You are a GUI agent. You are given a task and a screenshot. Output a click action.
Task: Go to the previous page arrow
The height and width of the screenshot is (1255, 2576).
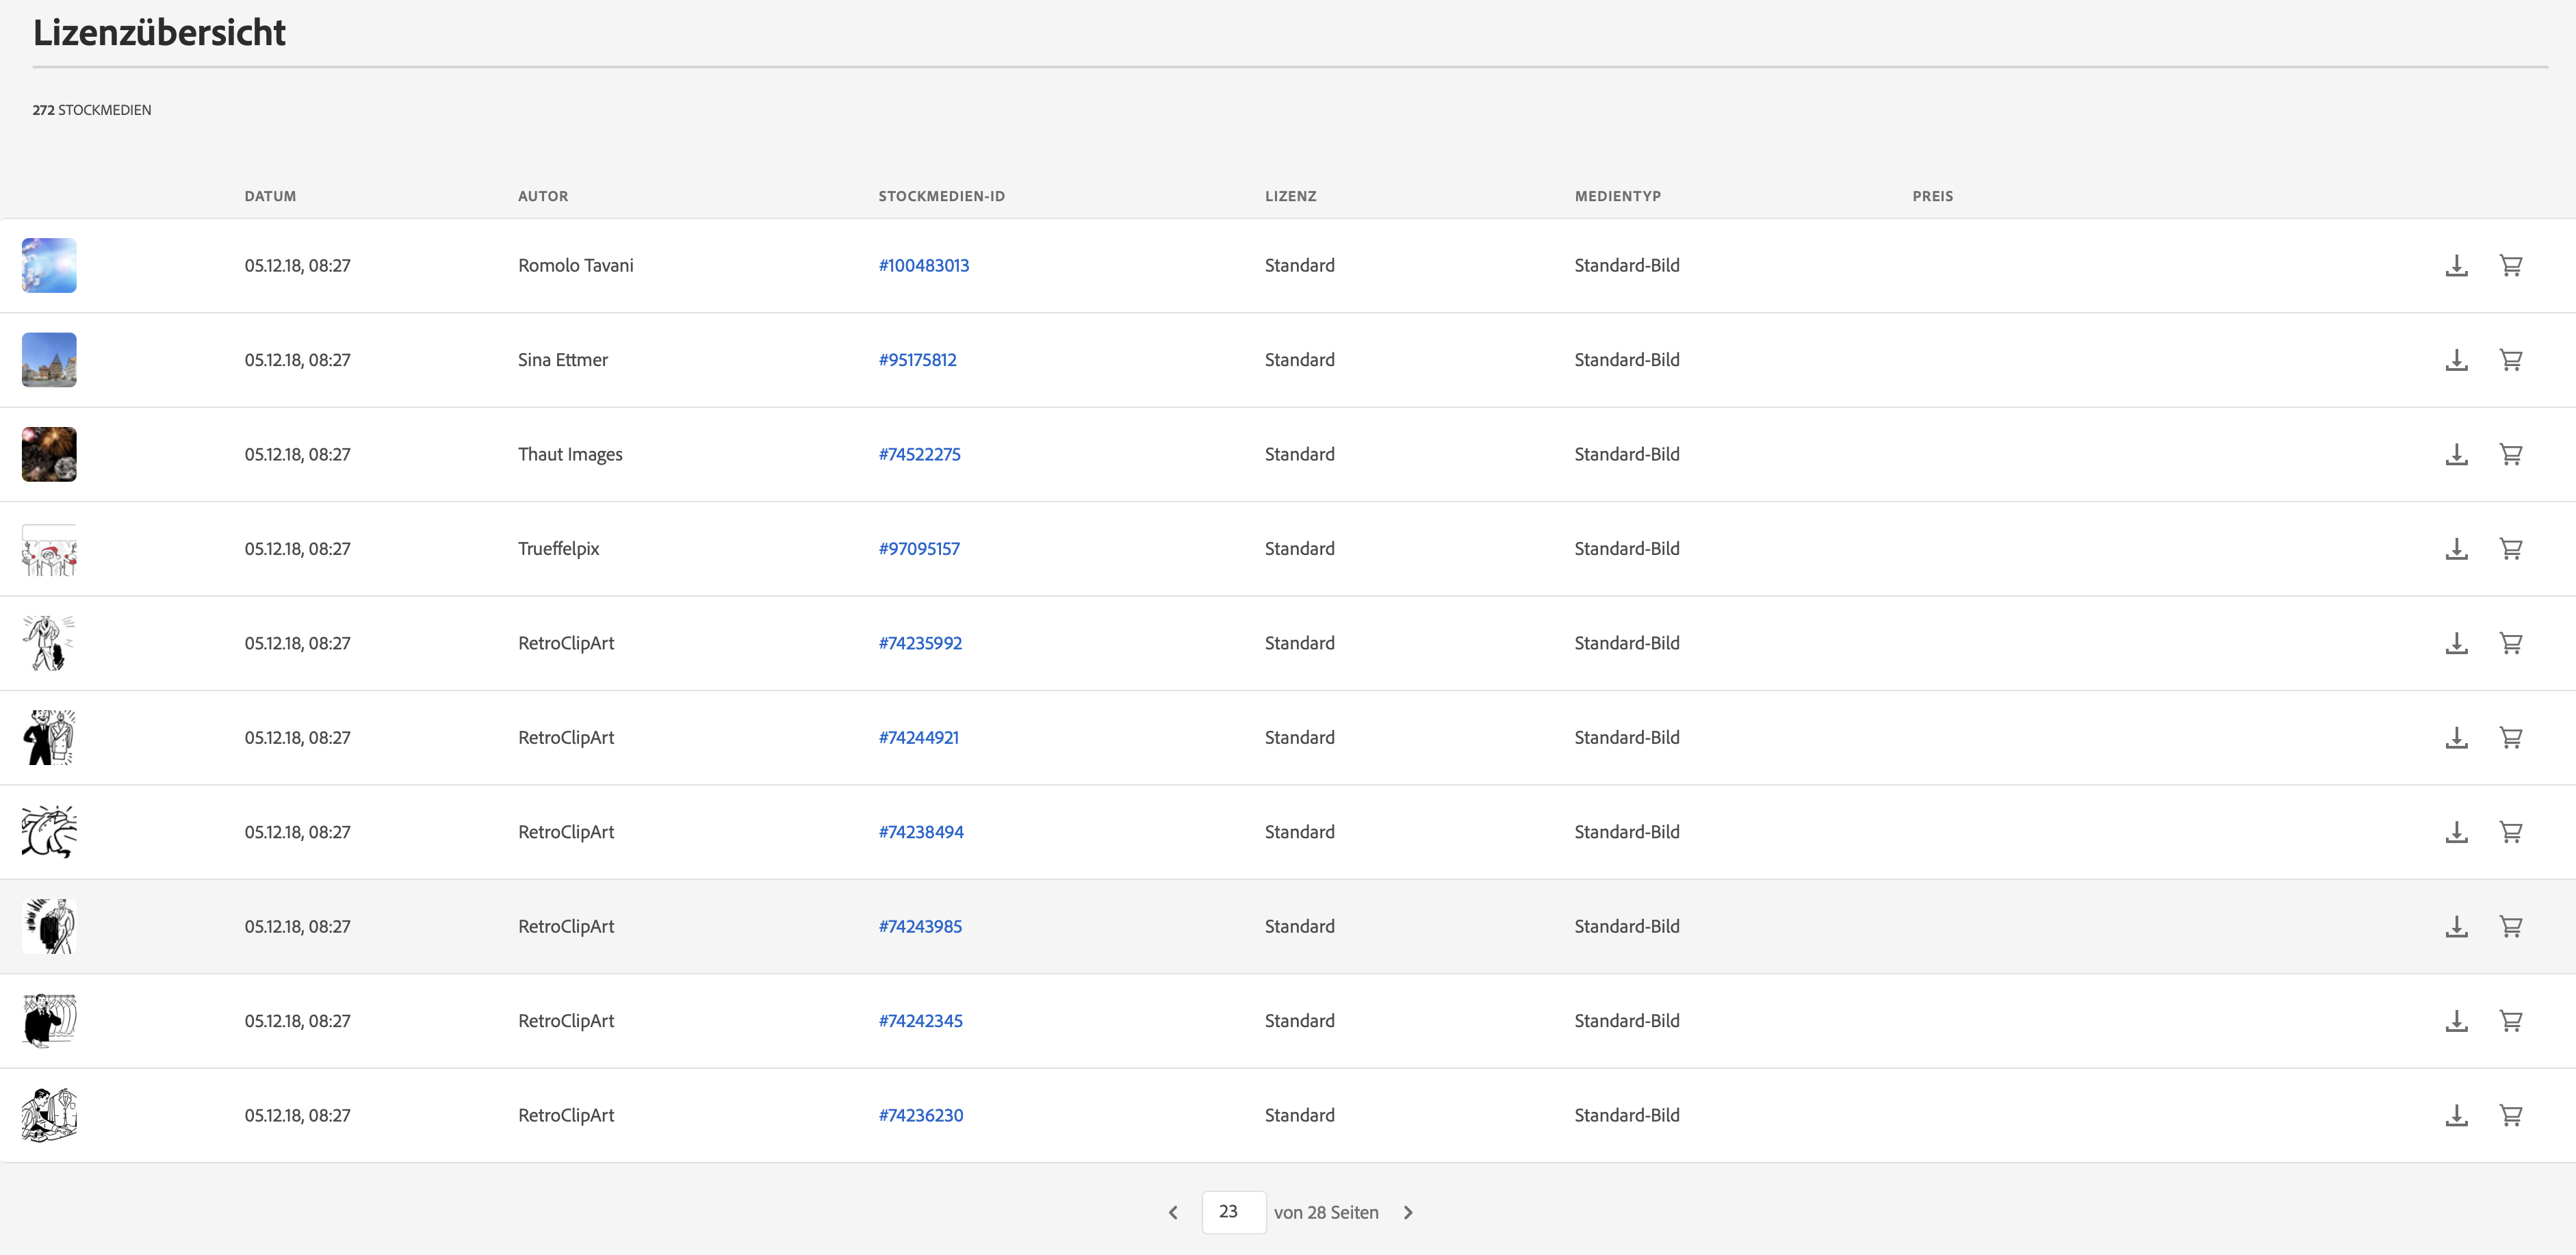1173,1213
